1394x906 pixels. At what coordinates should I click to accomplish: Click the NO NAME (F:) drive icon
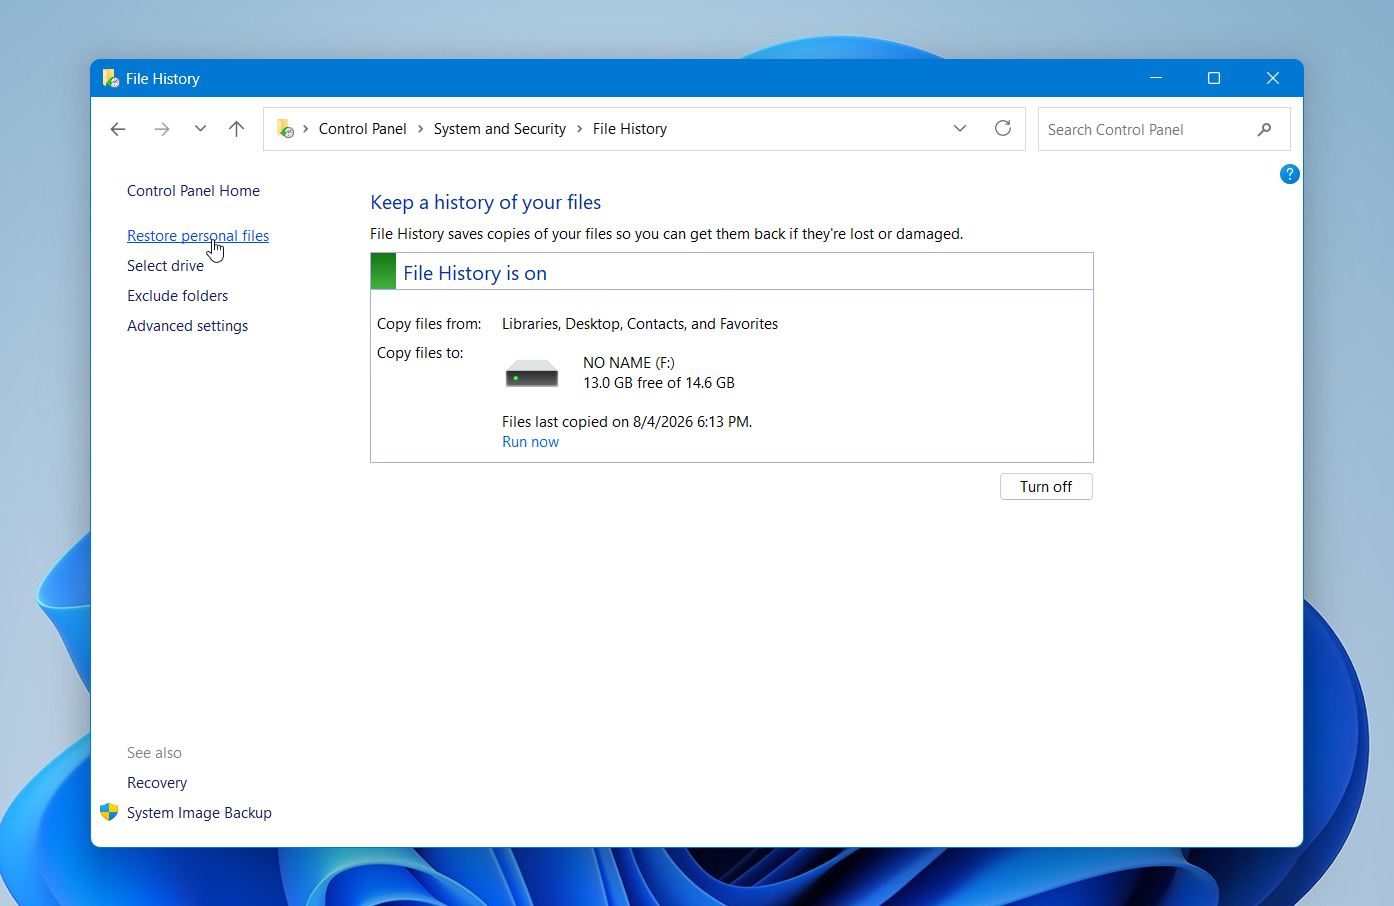pyautogui.click(x=532, y=374)
